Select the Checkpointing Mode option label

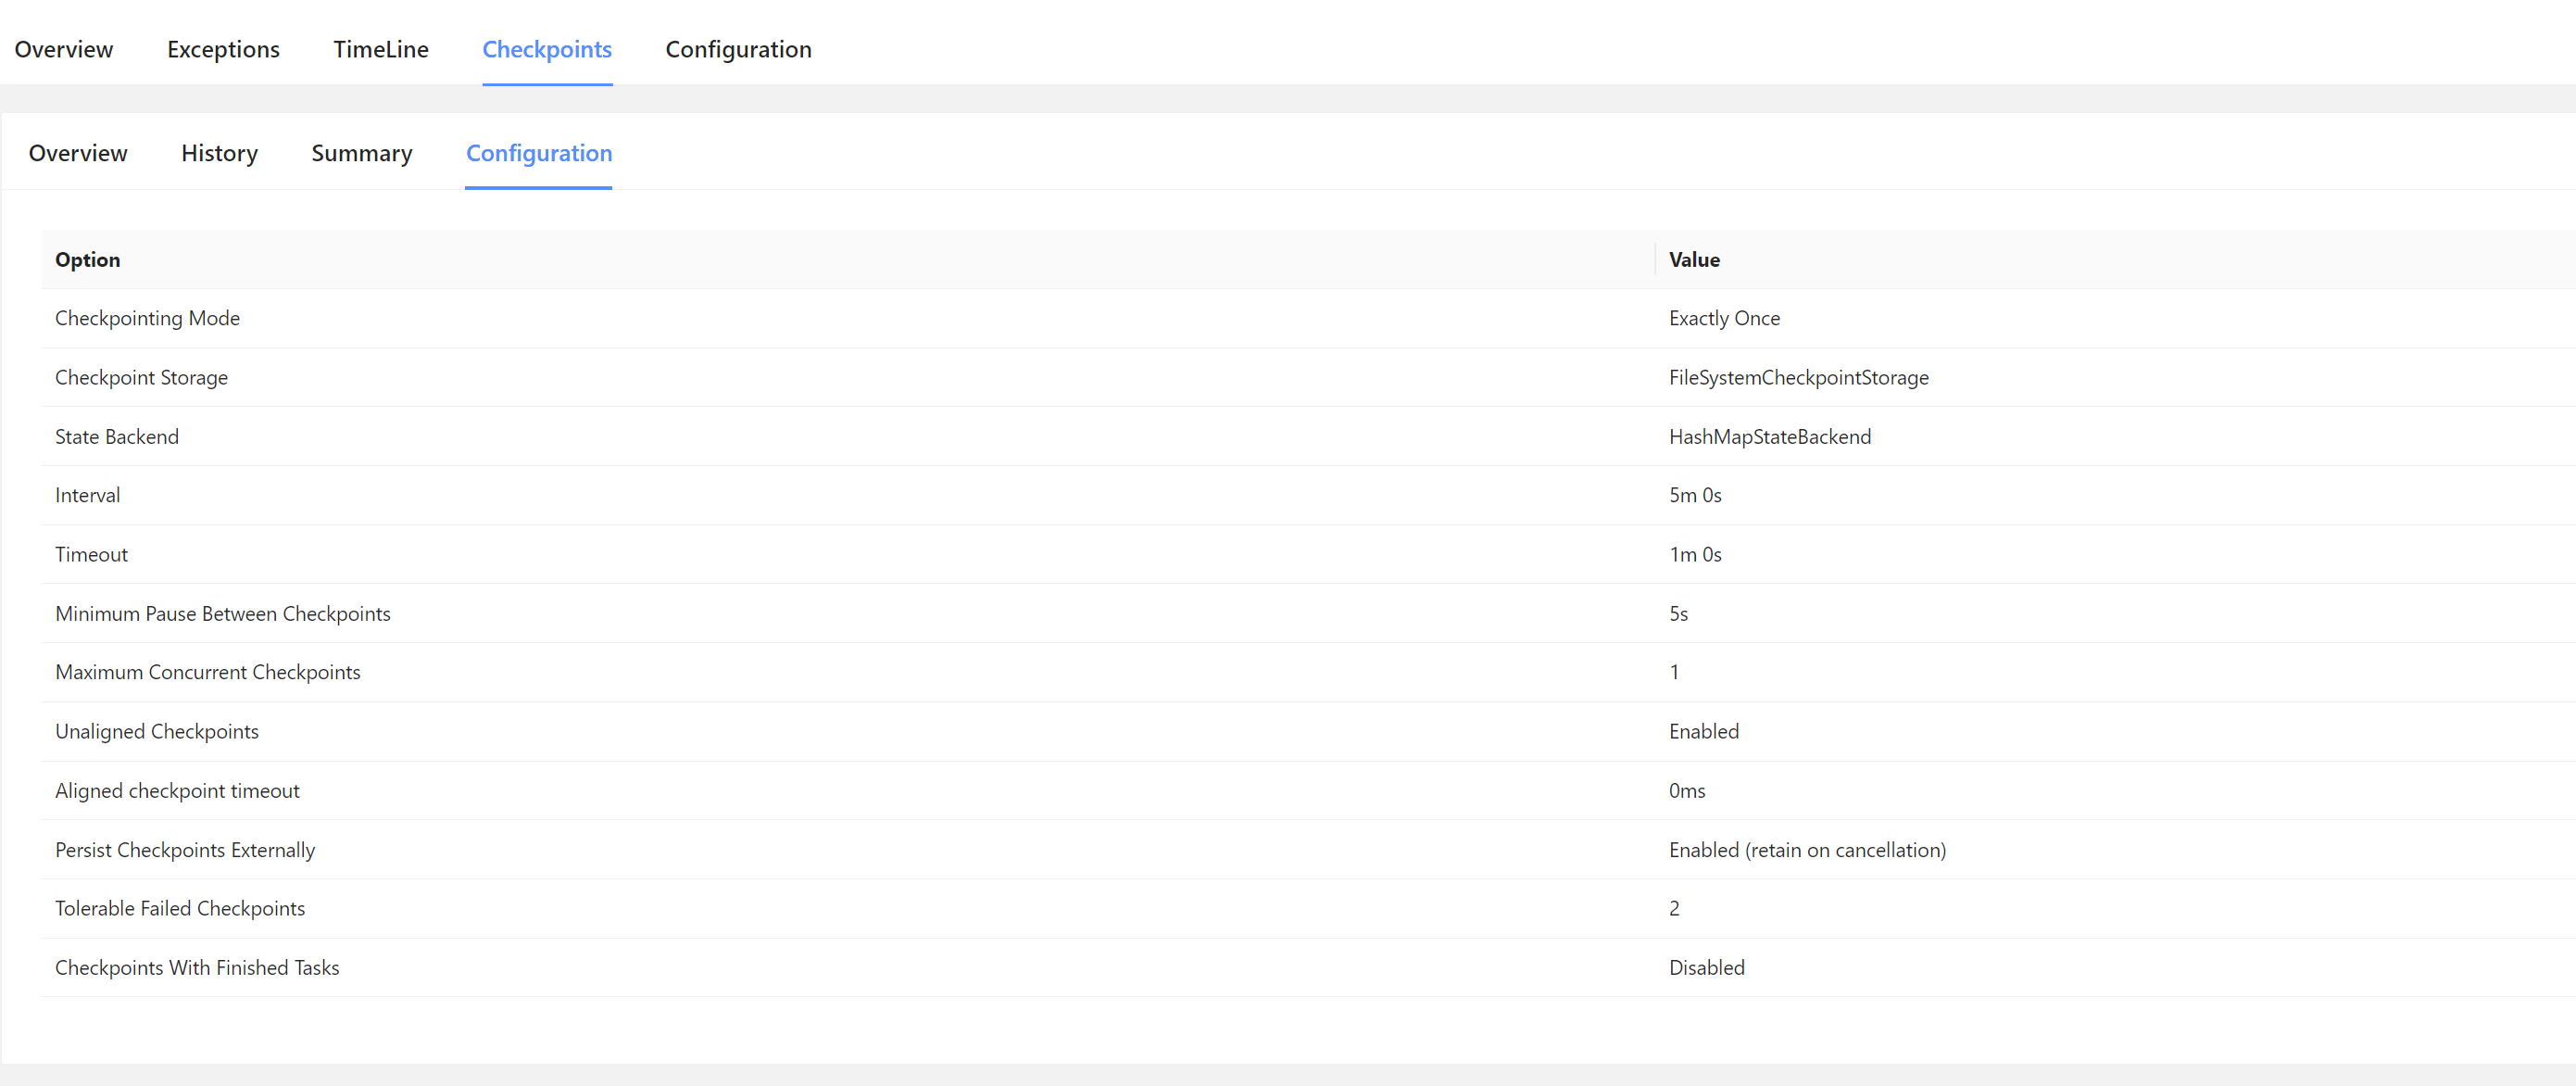pos(147,318)
